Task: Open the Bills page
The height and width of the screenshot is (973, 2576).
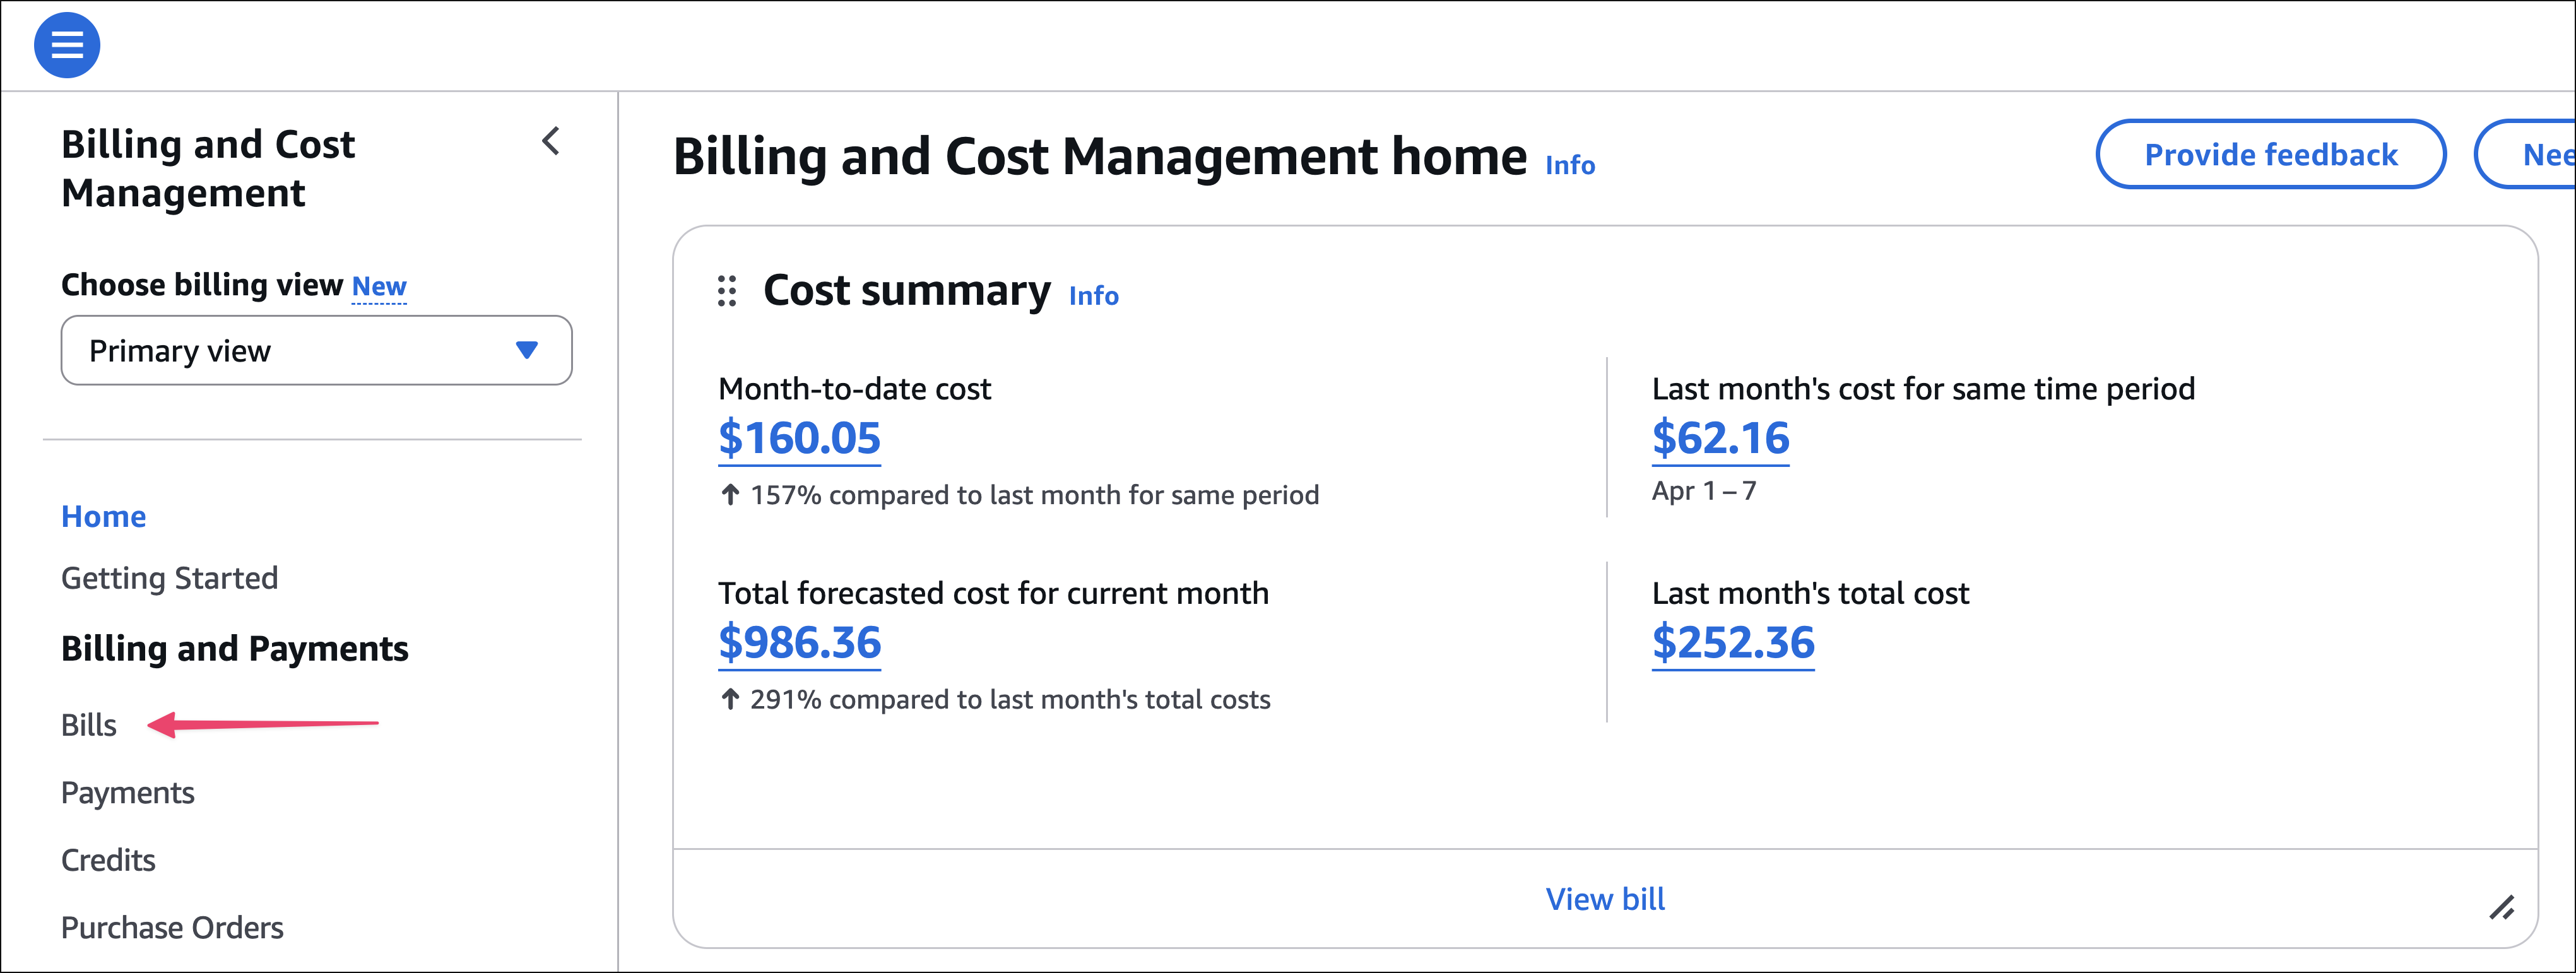Action: point(89,725)
